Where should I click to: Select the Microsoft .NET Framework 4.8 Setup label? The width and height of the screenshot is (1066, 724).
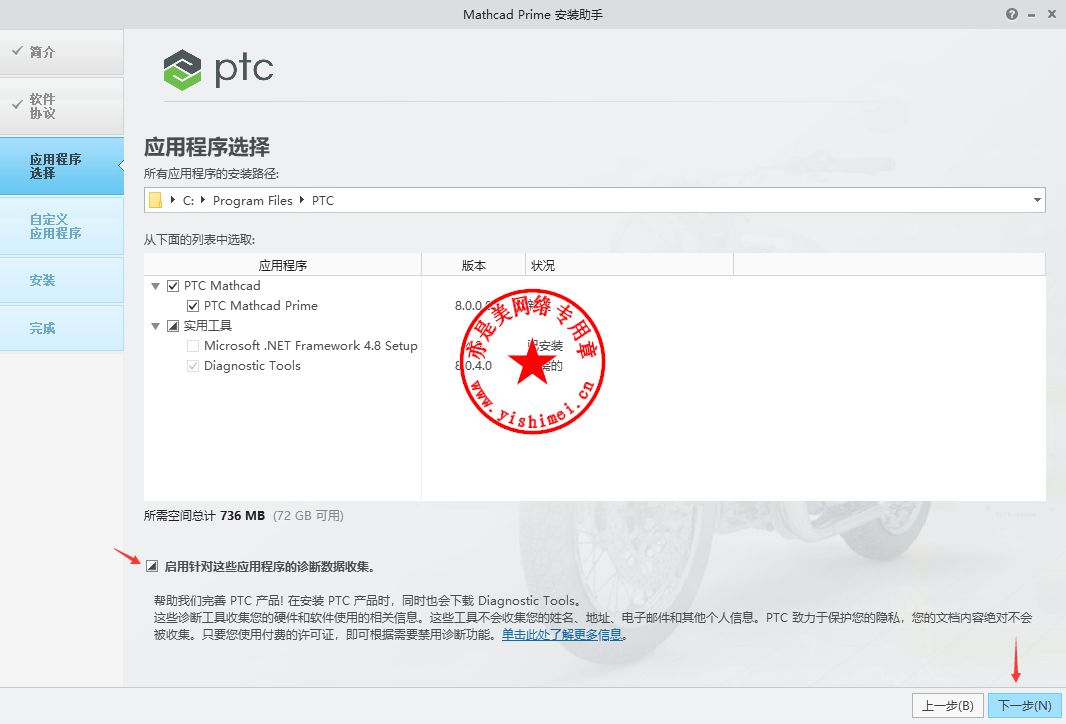(311, 346)
